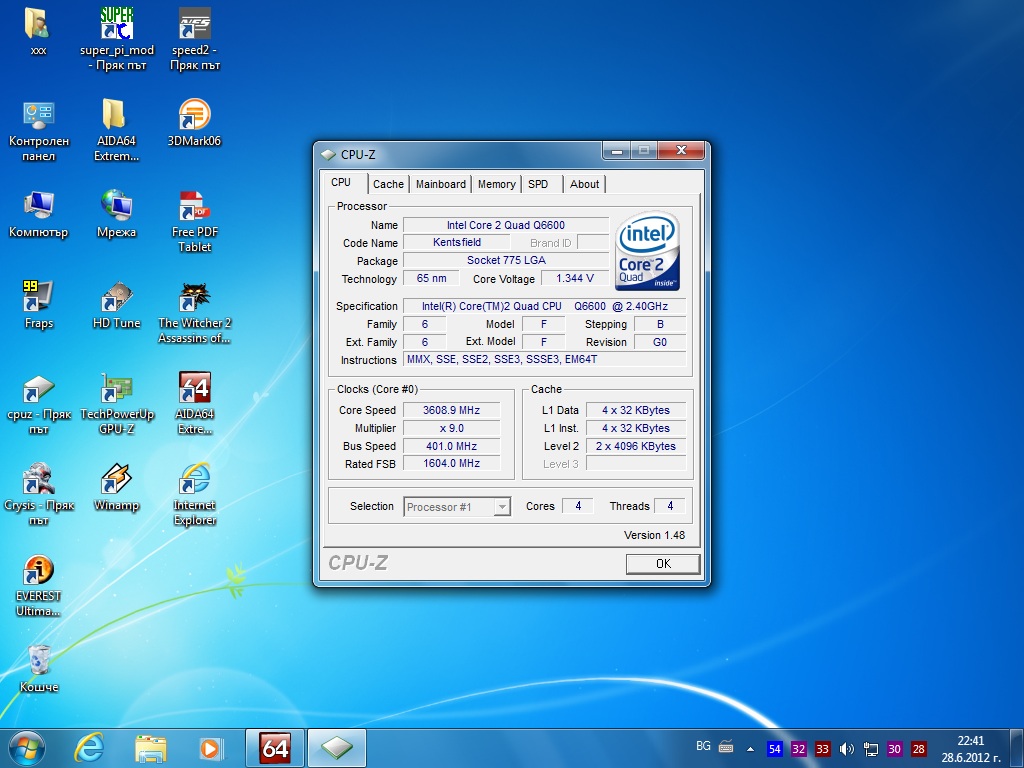Launch the 3DMark06 shortcut
This screenshot has width=1024, height=768.
195,122
